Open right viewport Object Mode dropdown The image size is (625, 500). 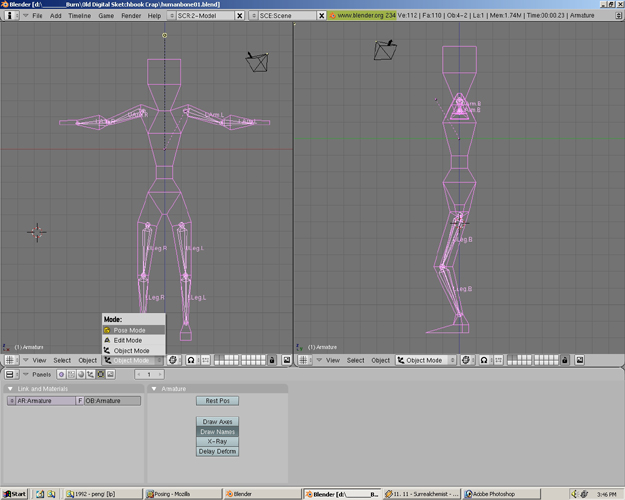point(426,360)
